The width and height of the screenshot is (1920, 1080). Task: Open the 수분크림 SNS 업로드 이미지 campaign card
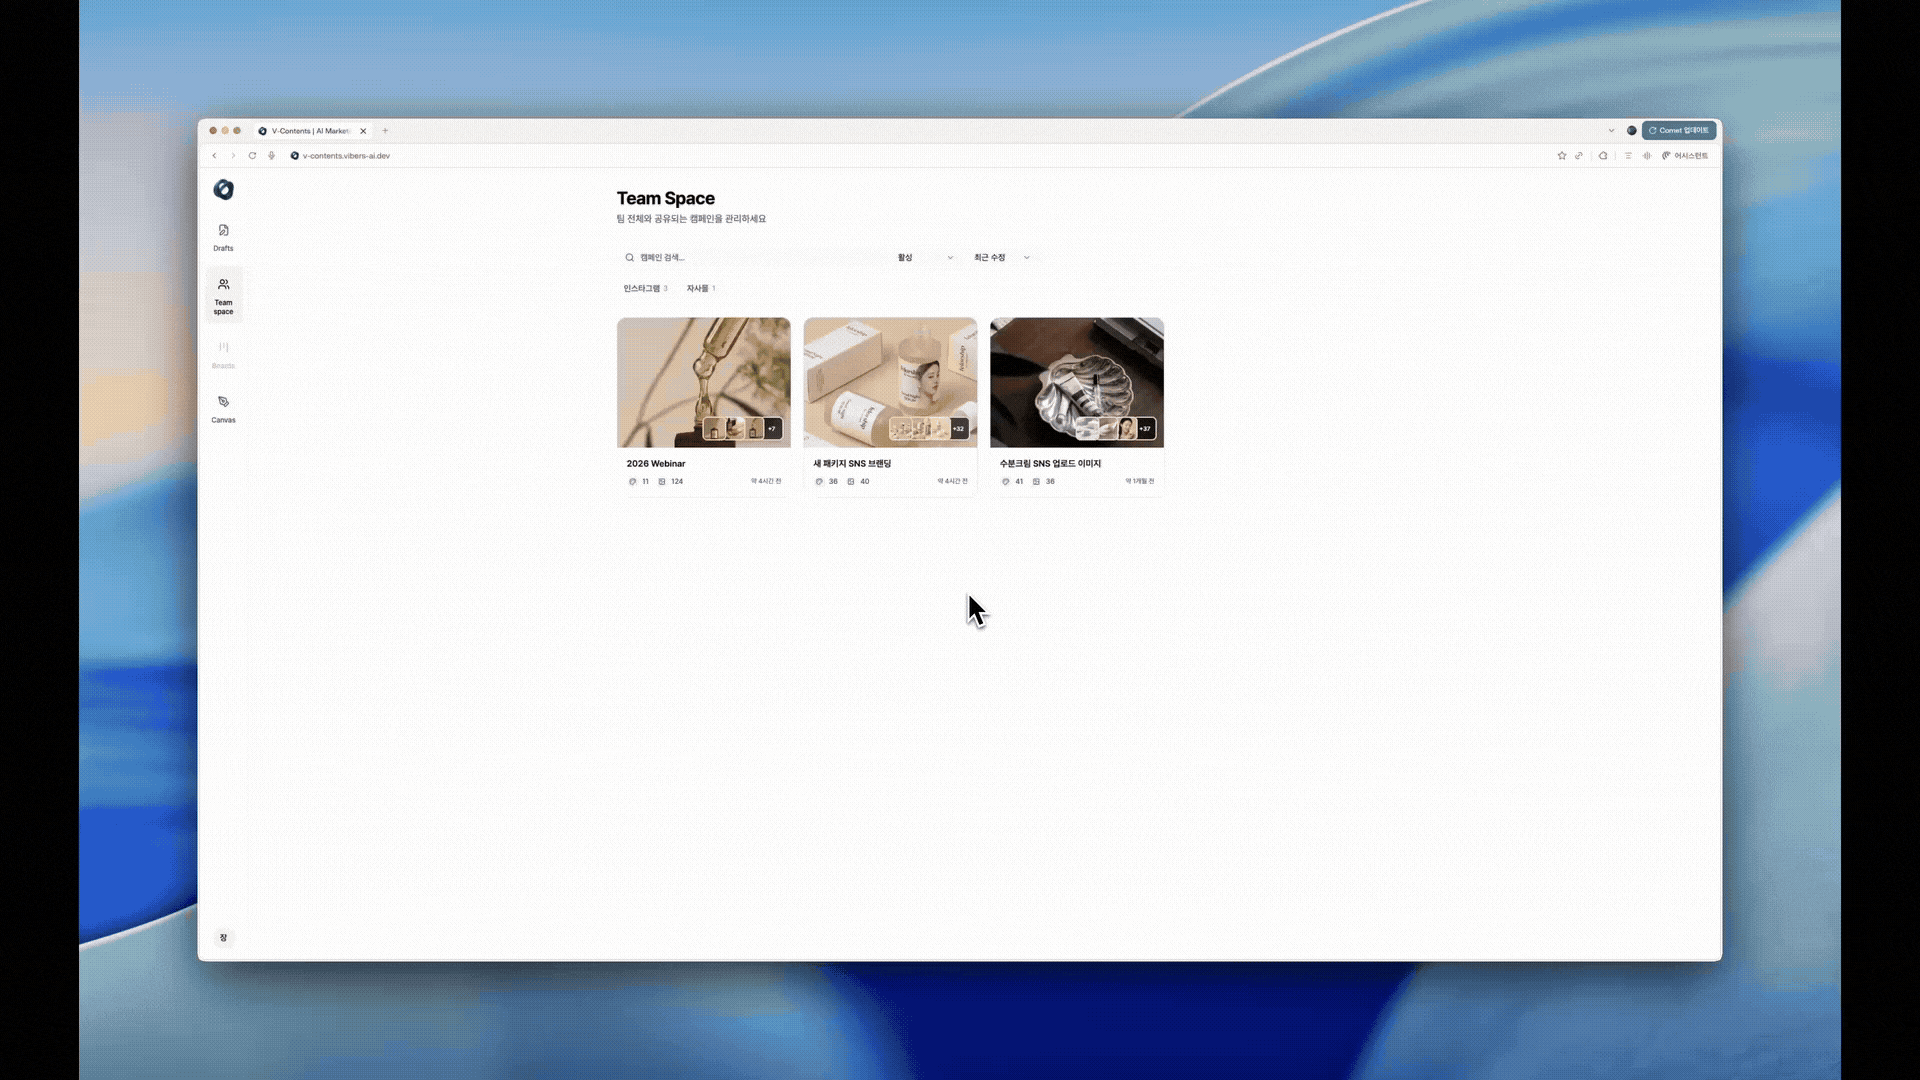point(1076,405)
